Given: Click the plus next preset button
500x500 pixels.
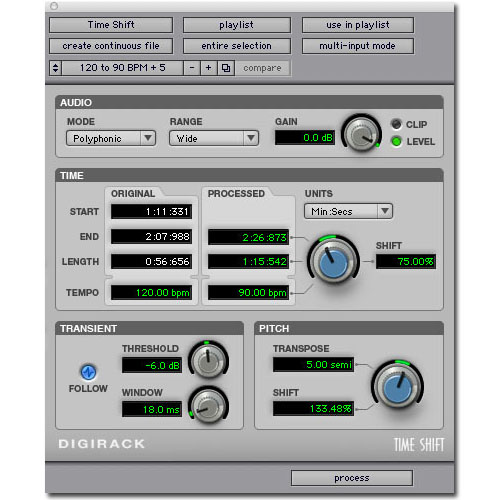Looking at the screenshot, I should (x=209, y=68).
